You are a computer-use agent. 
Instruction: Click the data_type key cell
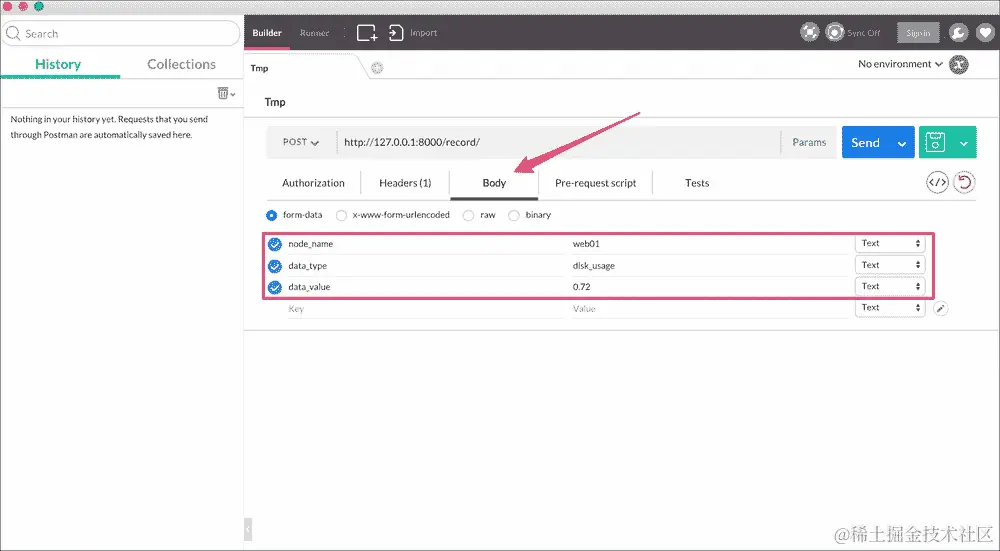[x=426, y=265]
